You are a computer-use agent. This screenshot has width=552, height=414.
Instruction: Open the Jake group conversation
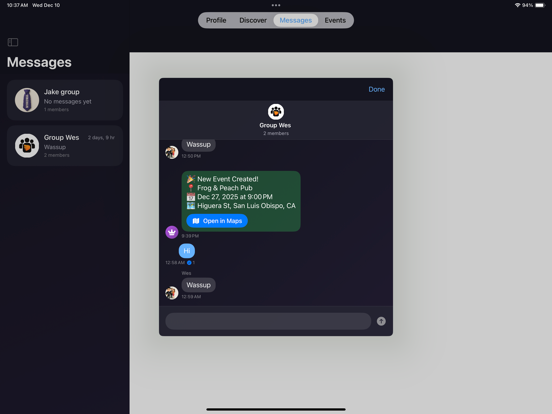tap(65, 100)
